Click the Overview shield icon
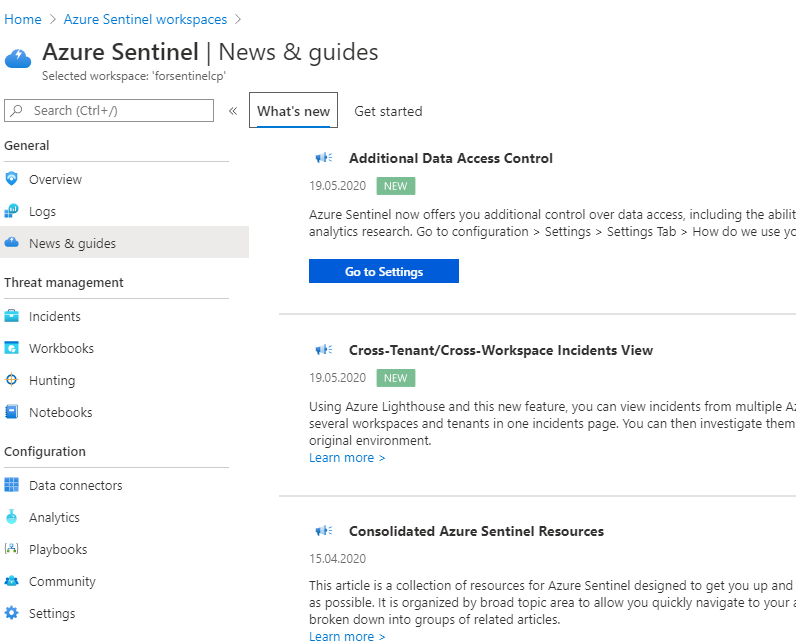Image resolution: width=796 pixels, height=642 pixels. 11,179
